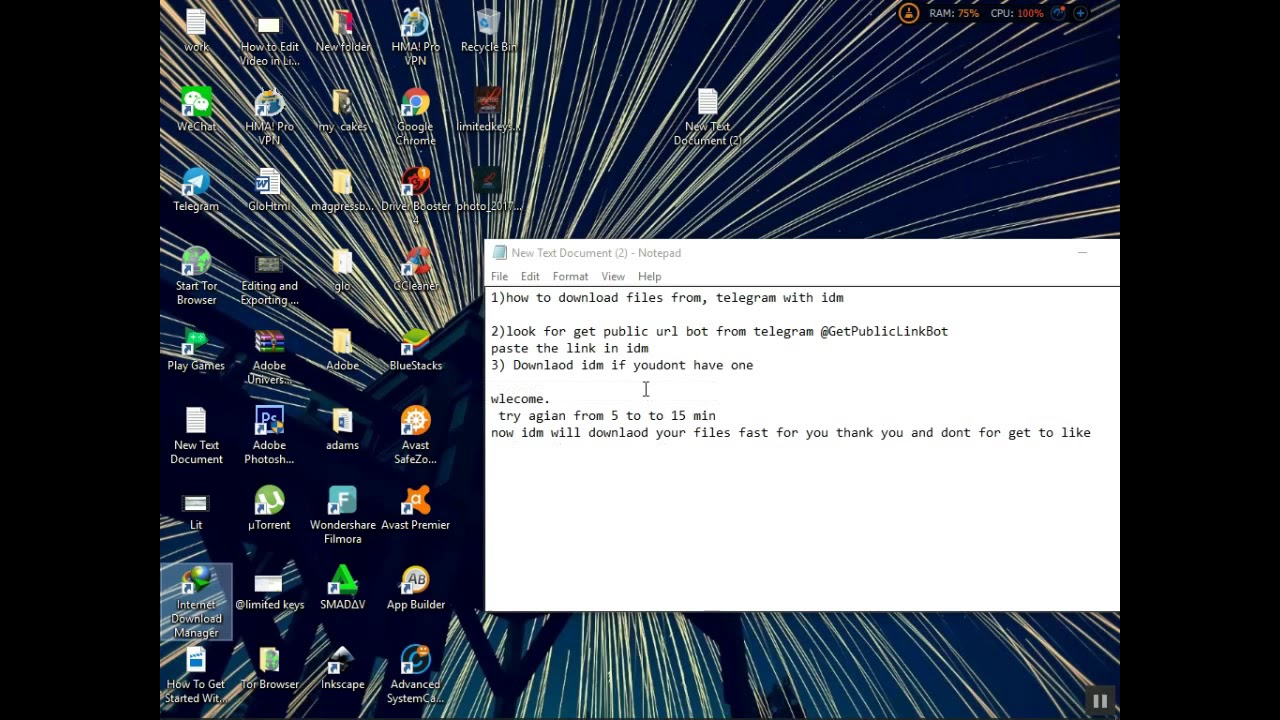The height and width of the screenshot is (720, 1280).
Task: Place cursor in '1)how to download files' line
Action: pos(667,298)
